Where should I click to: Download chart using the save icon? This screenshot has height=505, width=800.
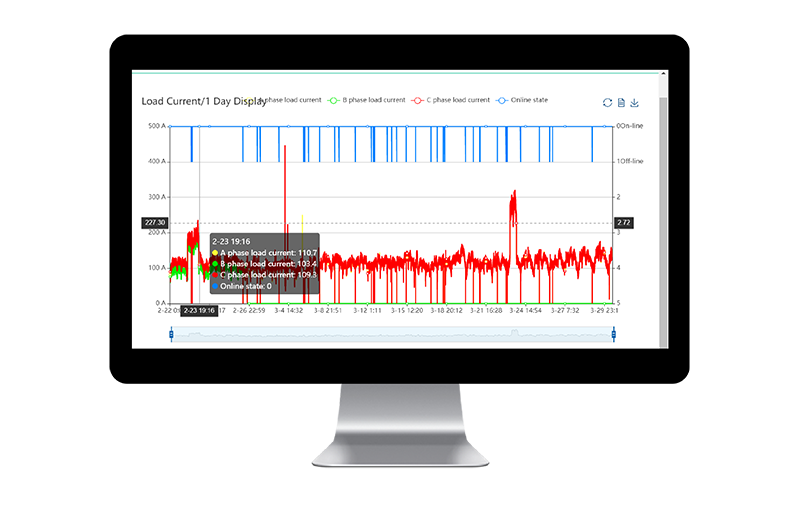click(x=634, y=102)
